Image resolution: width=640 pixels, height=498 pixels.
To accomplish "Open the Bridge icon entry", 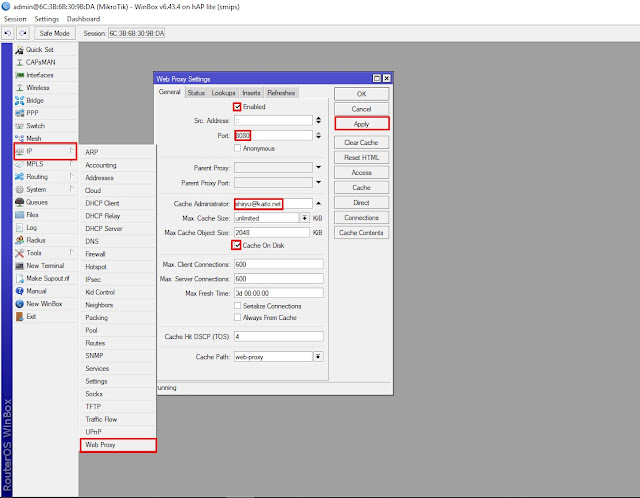I will point(19,100).
